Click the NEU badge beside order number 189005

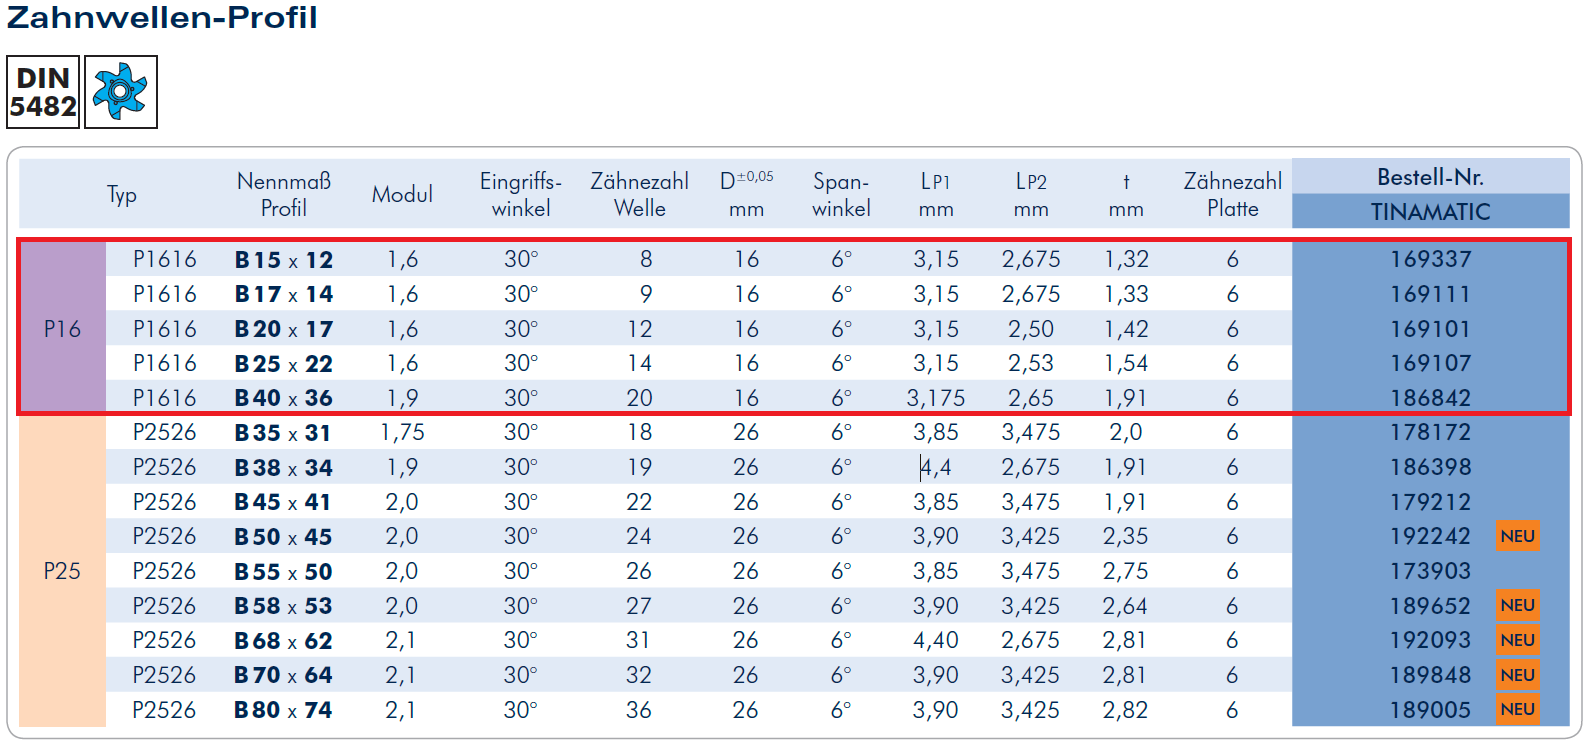[x=1517, y=709]
